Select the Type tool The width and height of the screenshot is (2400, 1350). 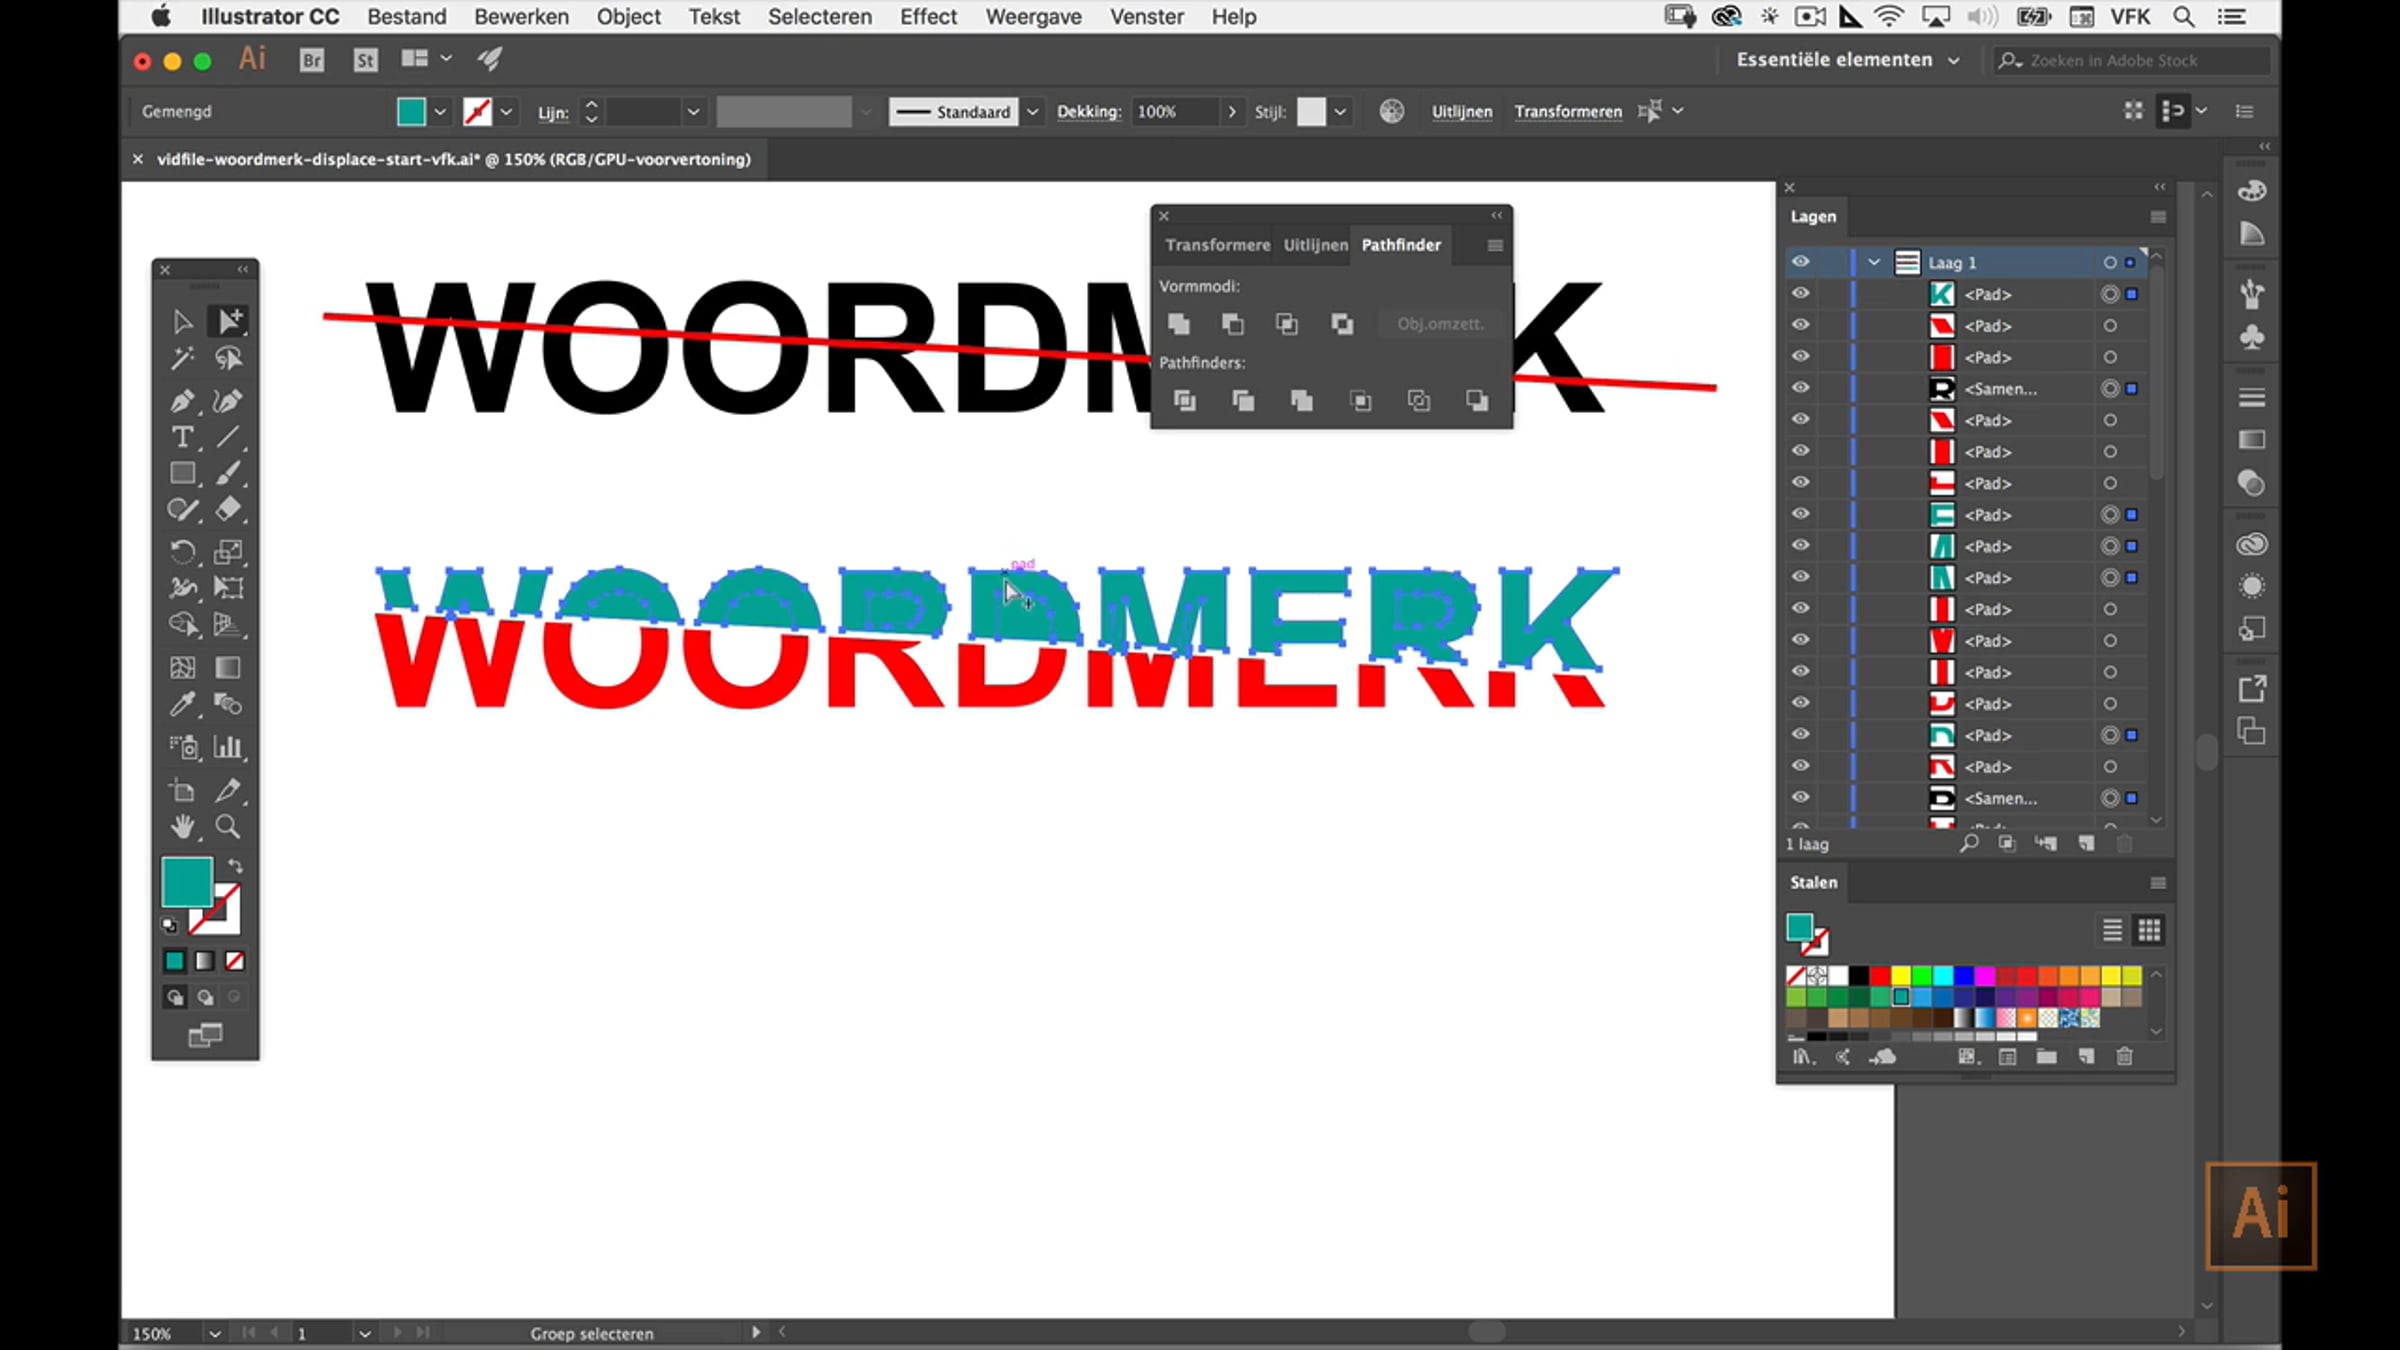click(182, 437)
